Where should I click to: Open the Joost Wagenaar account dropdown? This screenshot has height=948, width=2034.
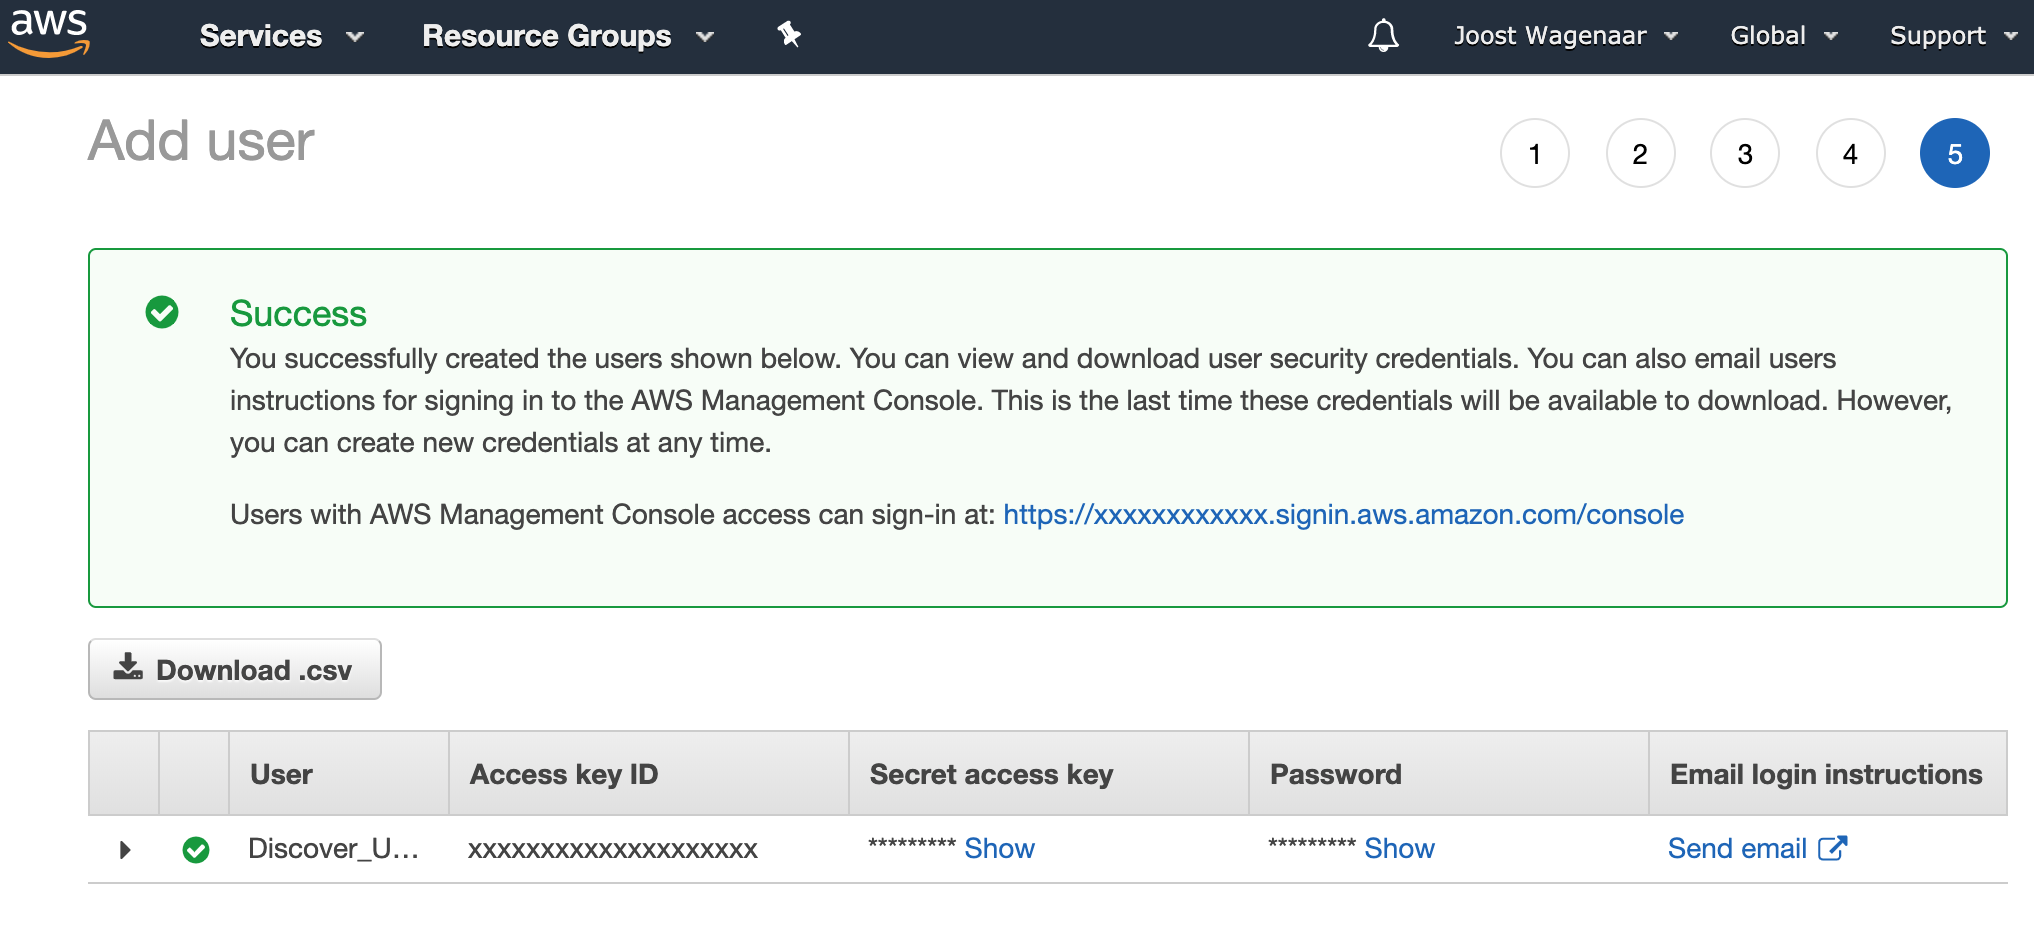[x=1565, y=36]
